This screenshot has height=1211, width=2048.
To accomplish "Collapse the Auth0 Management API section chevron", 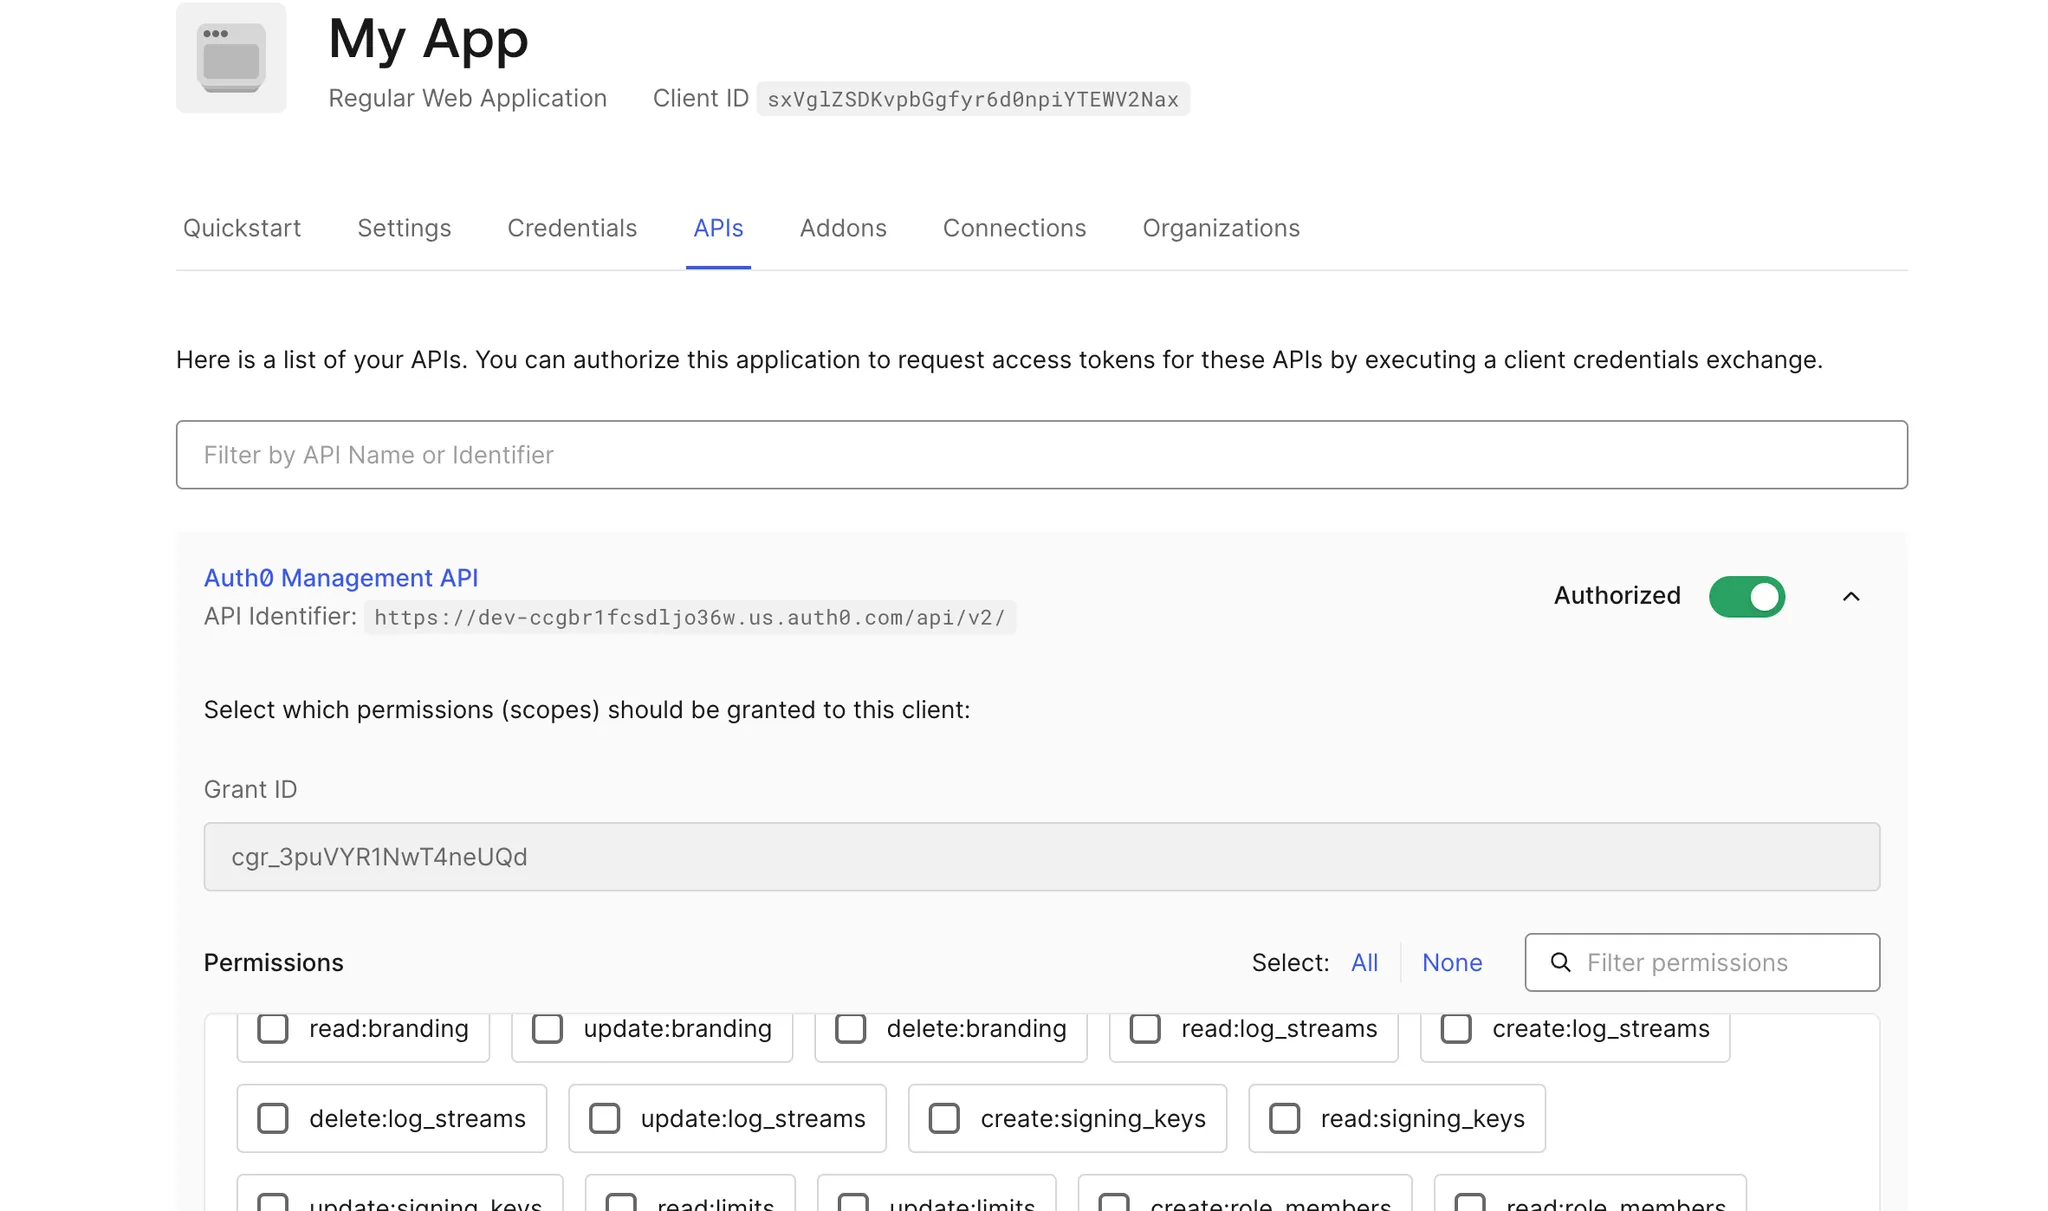I will point(1851,597).
